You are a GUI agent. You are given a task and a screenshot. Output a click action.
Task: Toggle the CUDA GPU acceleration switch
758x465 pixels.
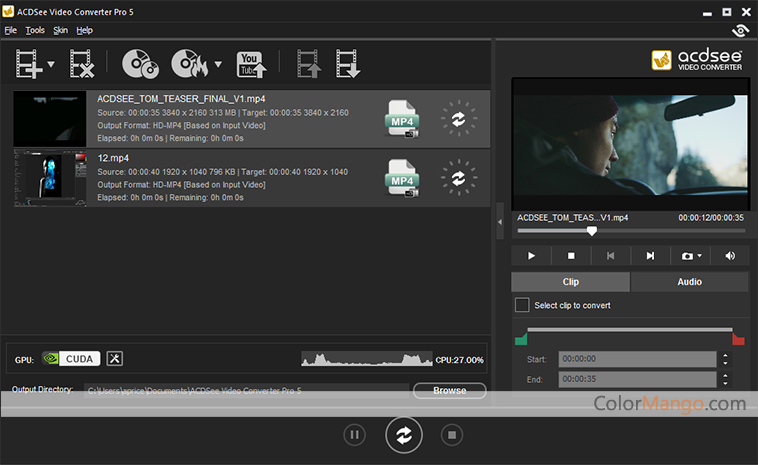pyautogui.click(x=71, y=359)
